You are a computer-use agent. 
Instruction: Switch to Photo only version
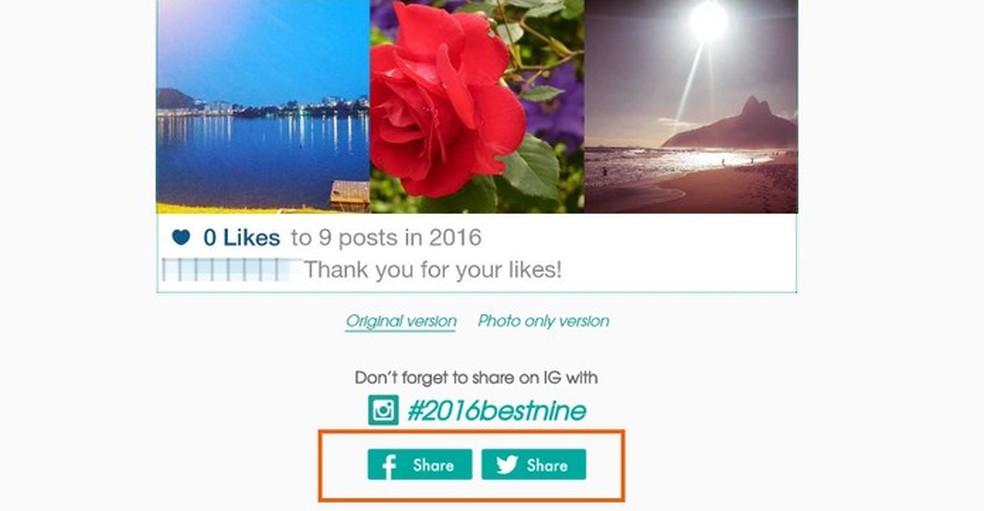543,321
